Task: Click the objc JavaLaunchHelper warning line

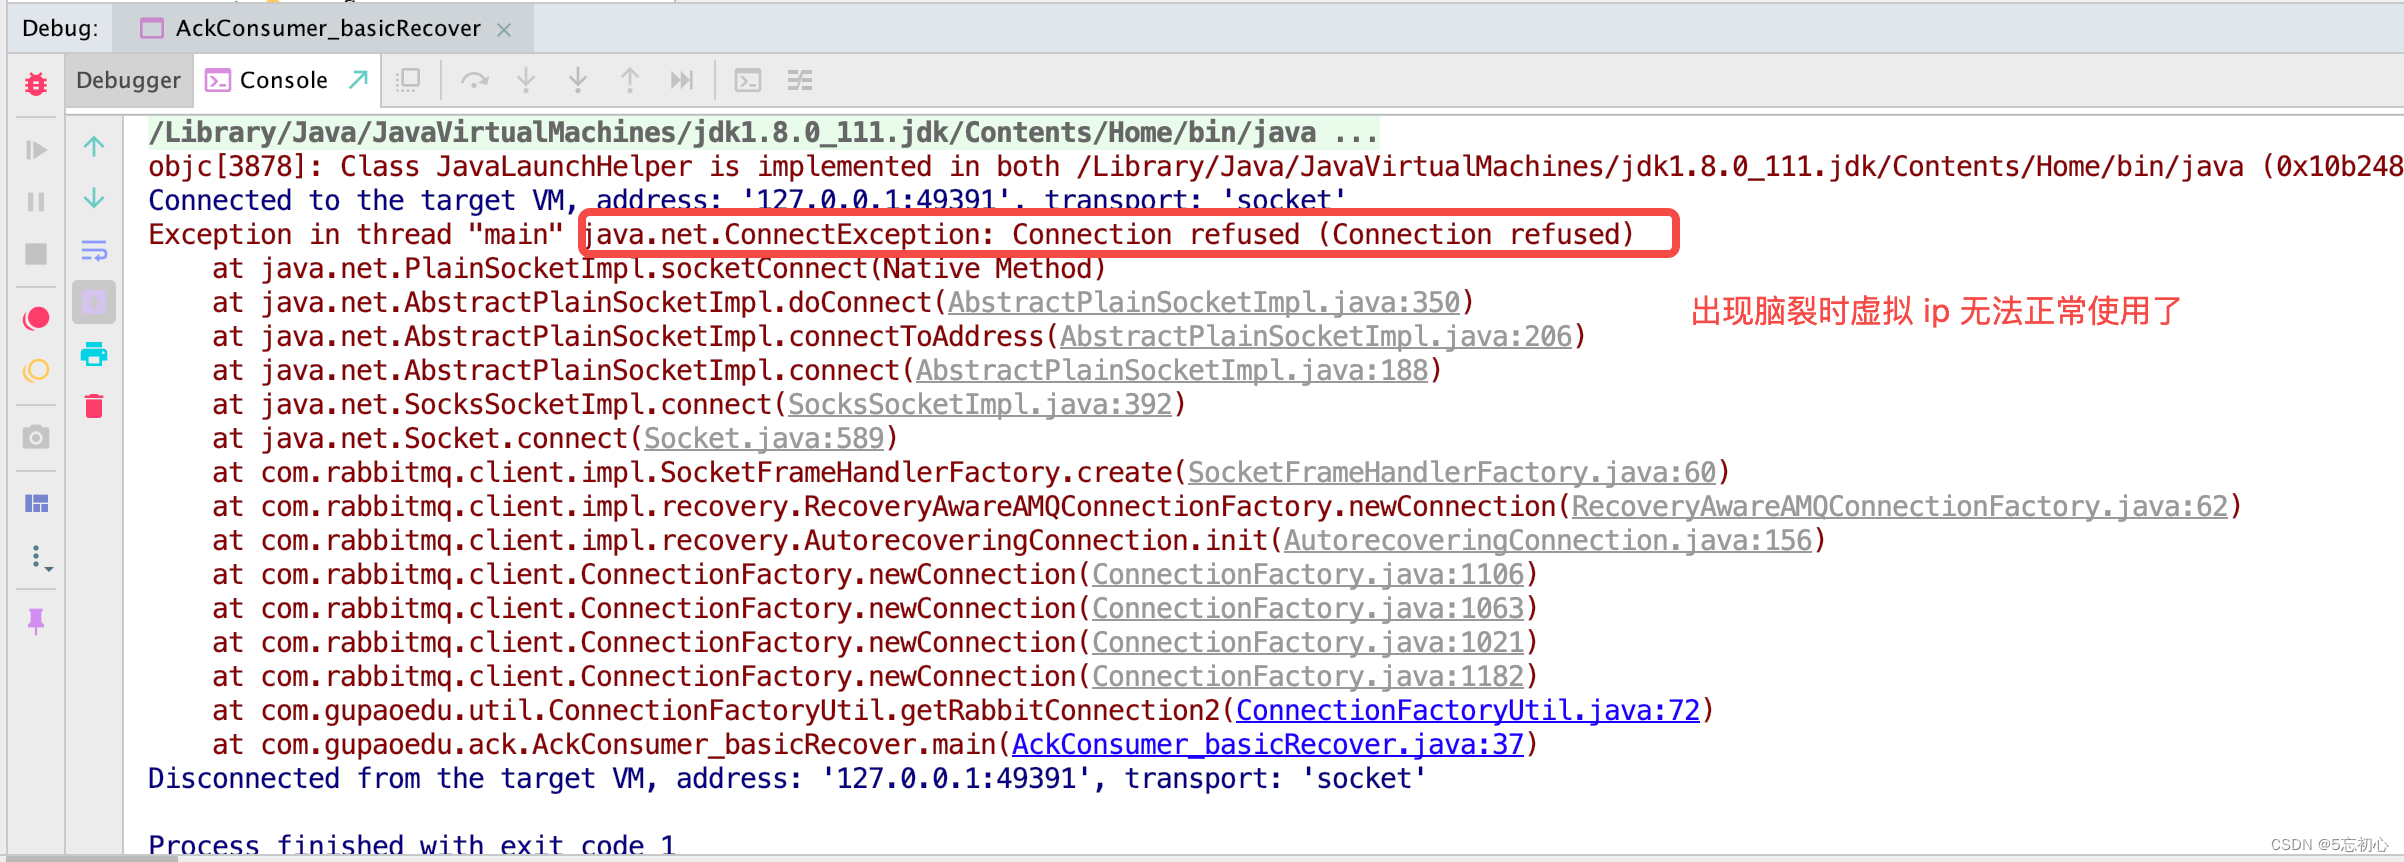Action: click(1275, 166)
